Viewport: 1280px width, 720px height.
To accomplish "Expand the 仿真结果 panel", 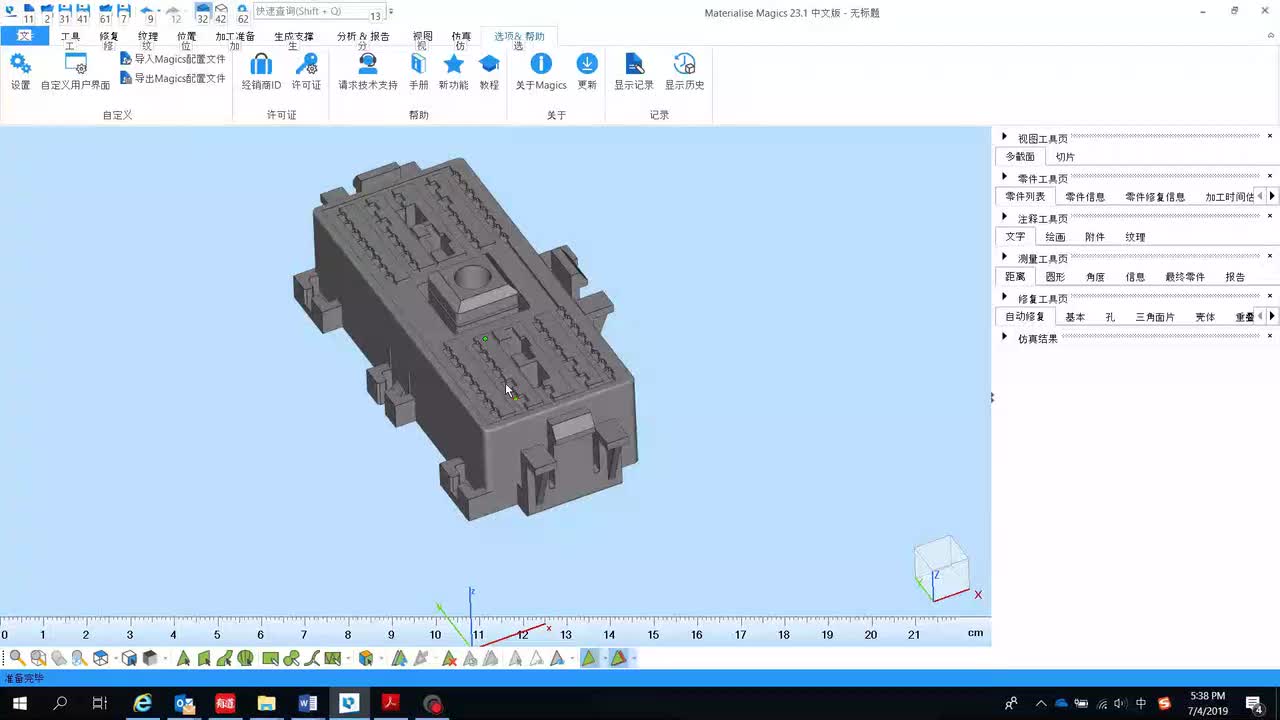I will 1005,337.
